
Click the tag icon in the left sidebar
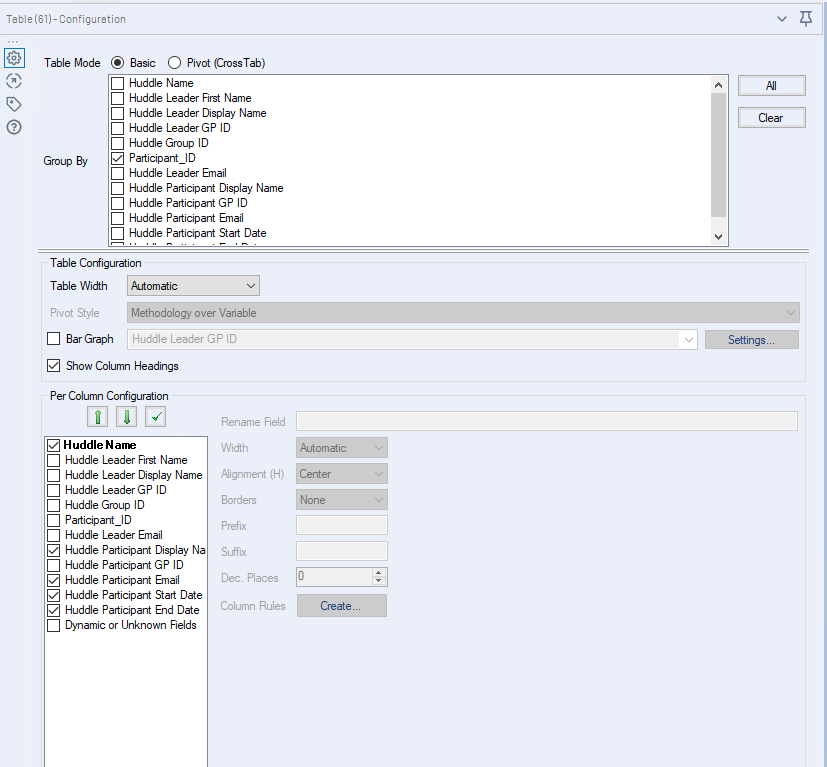point(14,104)
